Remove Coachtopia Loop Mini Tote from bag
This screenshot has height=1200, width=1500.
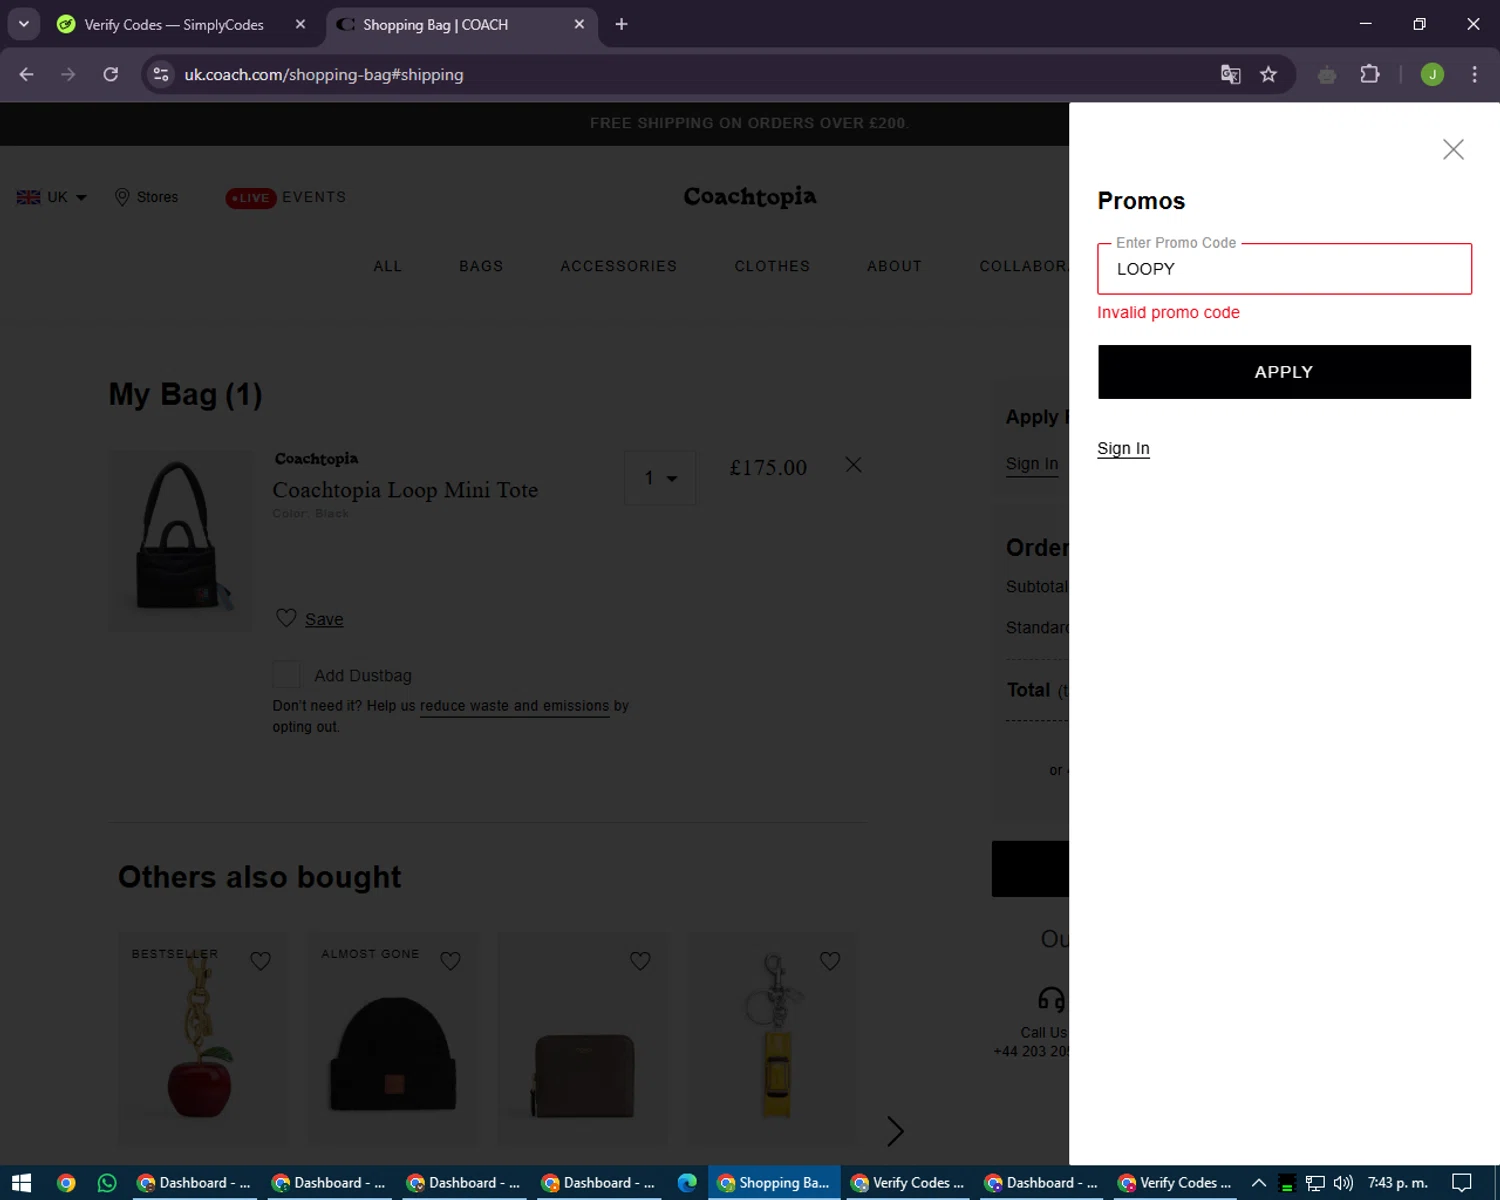[x=853, y=465]
